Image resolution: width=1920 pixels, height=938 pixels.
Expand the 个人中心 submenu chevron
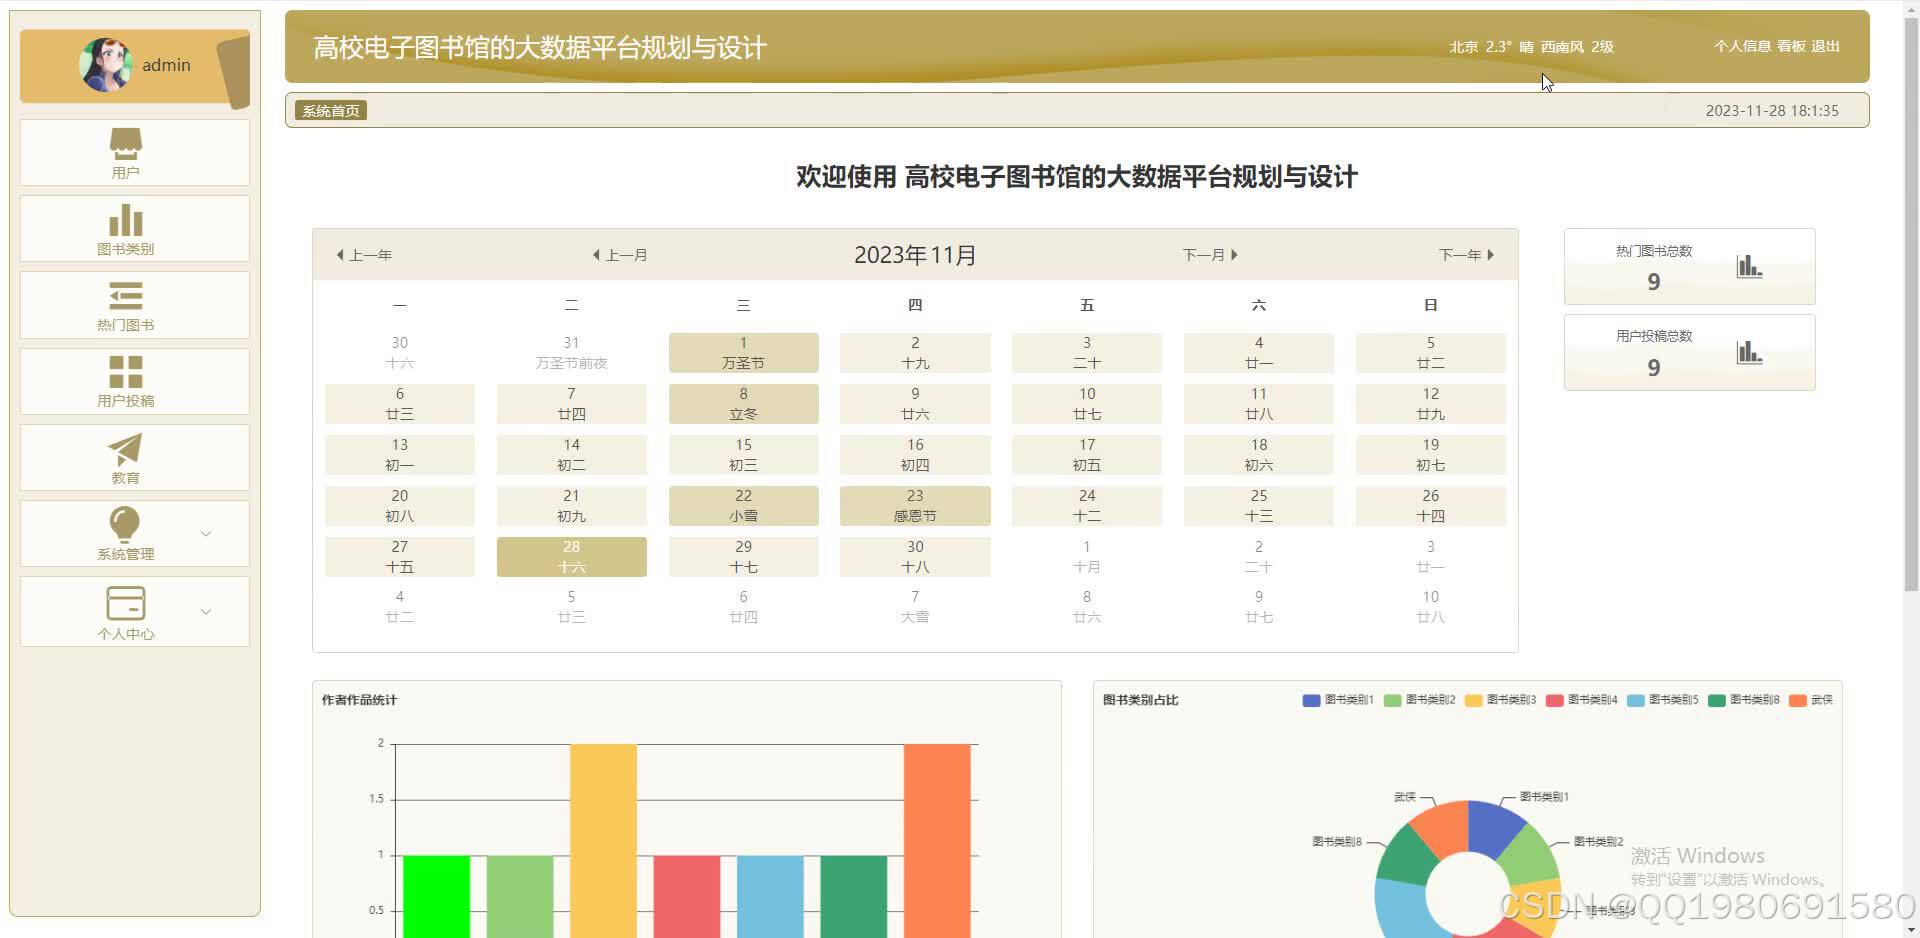(x=206, y=612)
